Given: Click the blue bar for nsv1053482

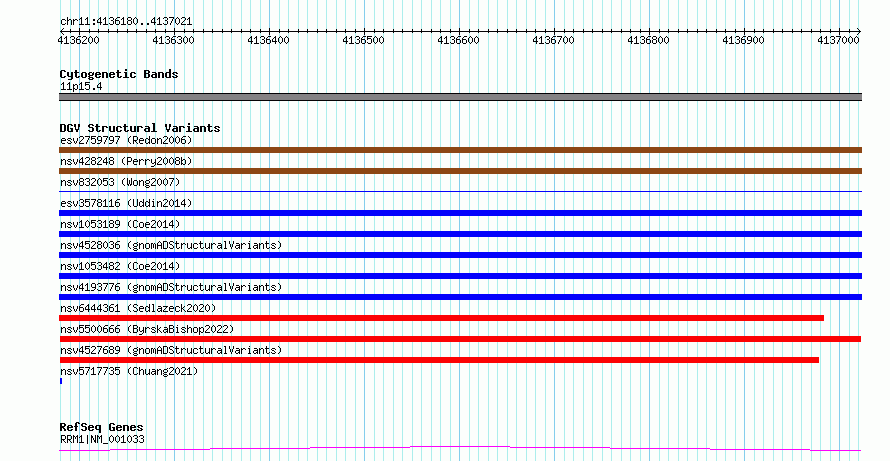Looking at the screenshot, I should 460,276.
